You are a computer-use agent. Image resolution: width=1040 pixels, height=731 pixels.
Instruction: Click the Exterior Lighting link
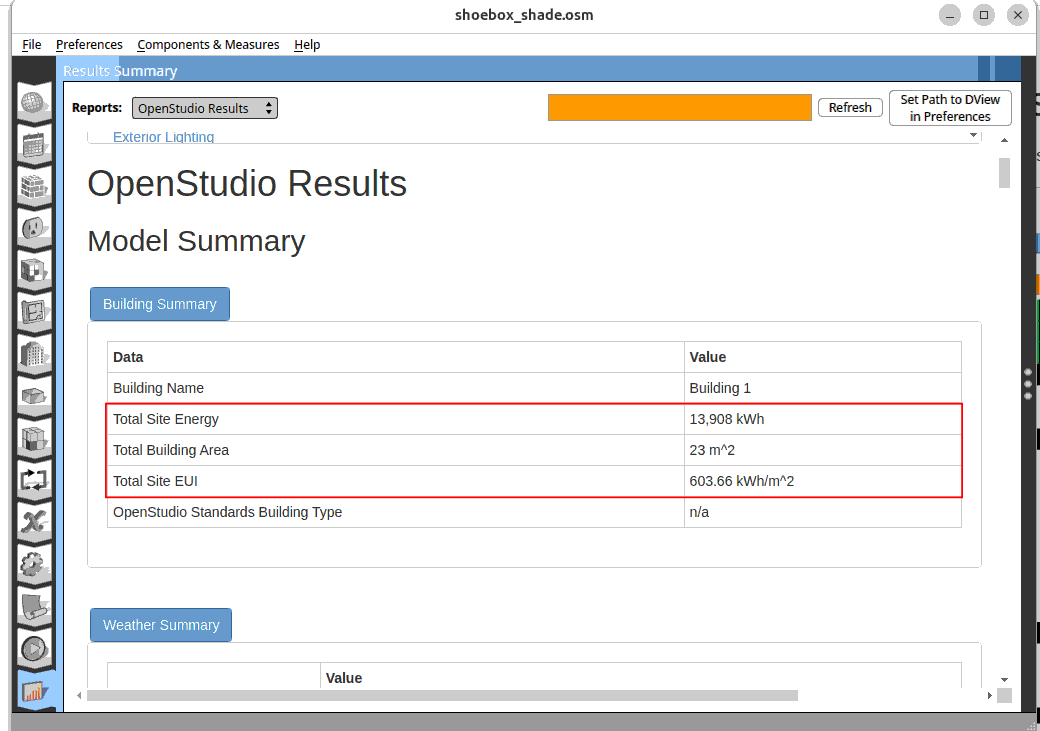point(163,138)
